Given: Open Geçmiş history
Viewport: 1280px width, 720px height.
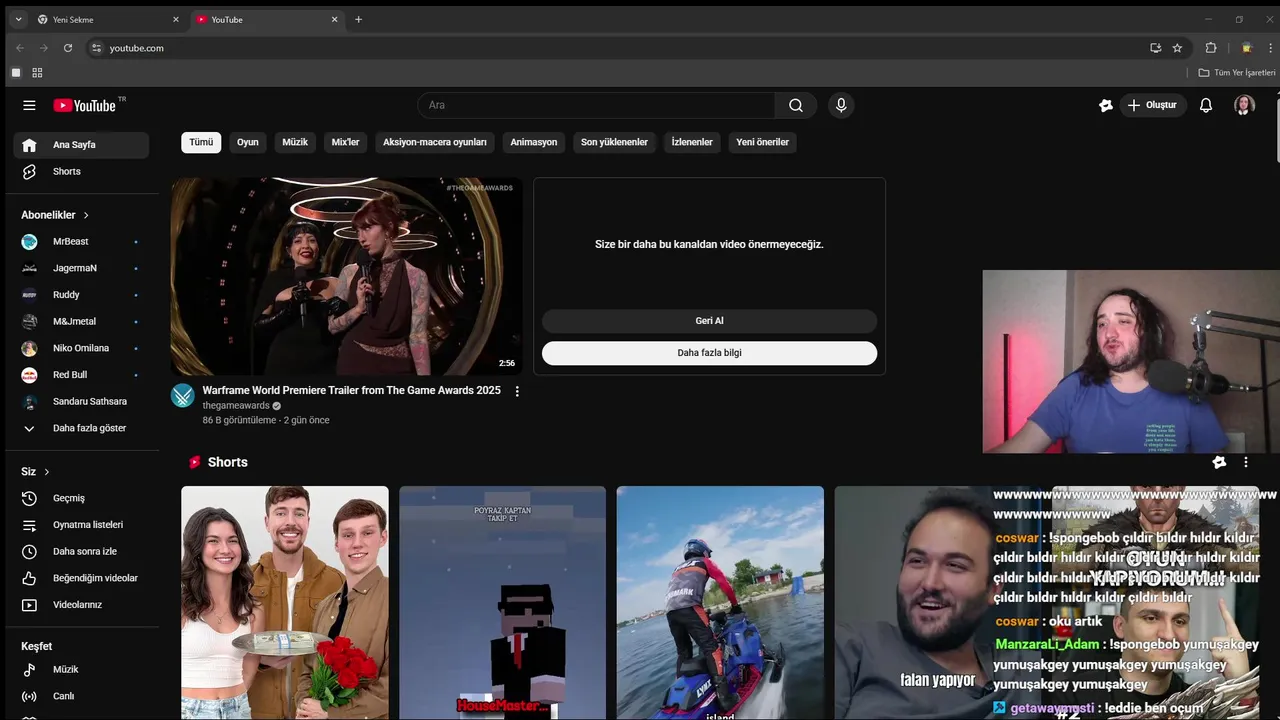Looking at the screenshot, I should (x=81, y=498).
